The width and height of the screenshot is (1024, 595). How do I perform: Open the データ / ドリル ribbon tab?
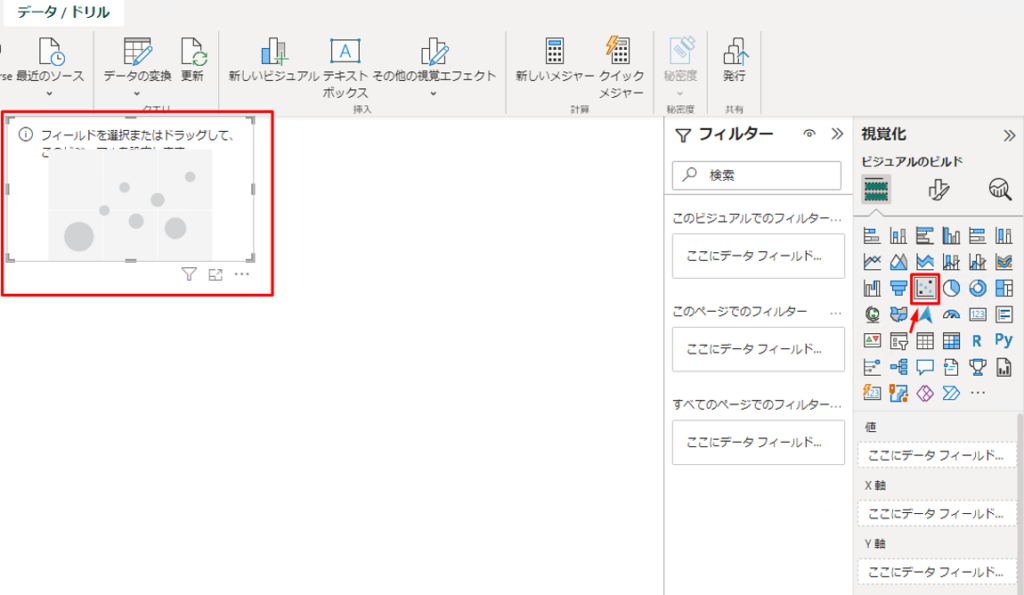tap(64, 13)
